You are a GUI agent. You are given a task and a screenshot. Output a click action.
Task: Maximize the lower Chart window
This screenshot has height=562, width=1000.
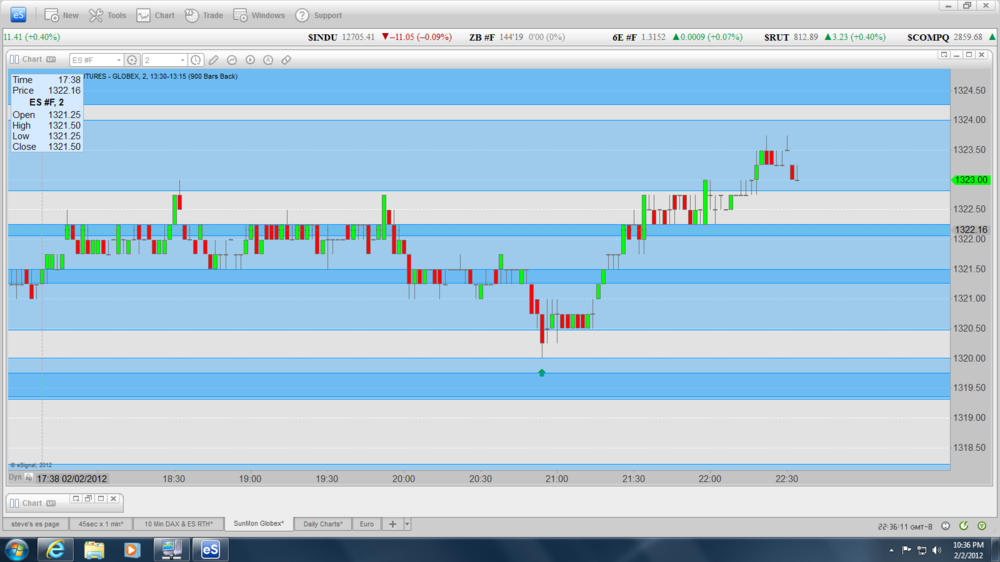101,499
